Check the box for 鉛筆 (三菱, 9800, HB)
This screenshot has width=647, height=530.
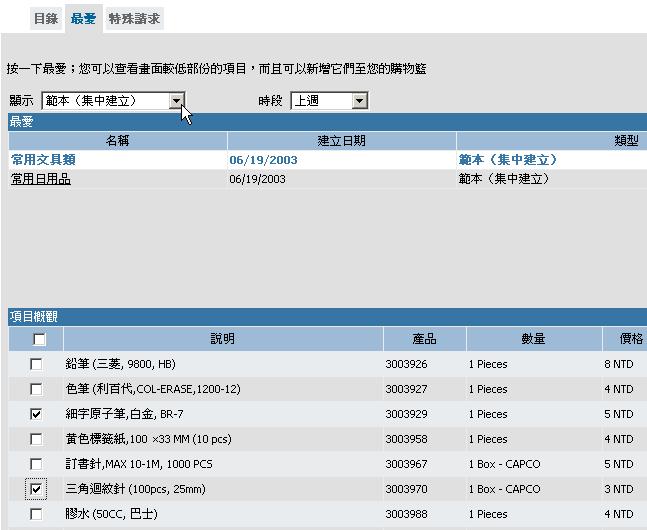[x=37, y=365]
